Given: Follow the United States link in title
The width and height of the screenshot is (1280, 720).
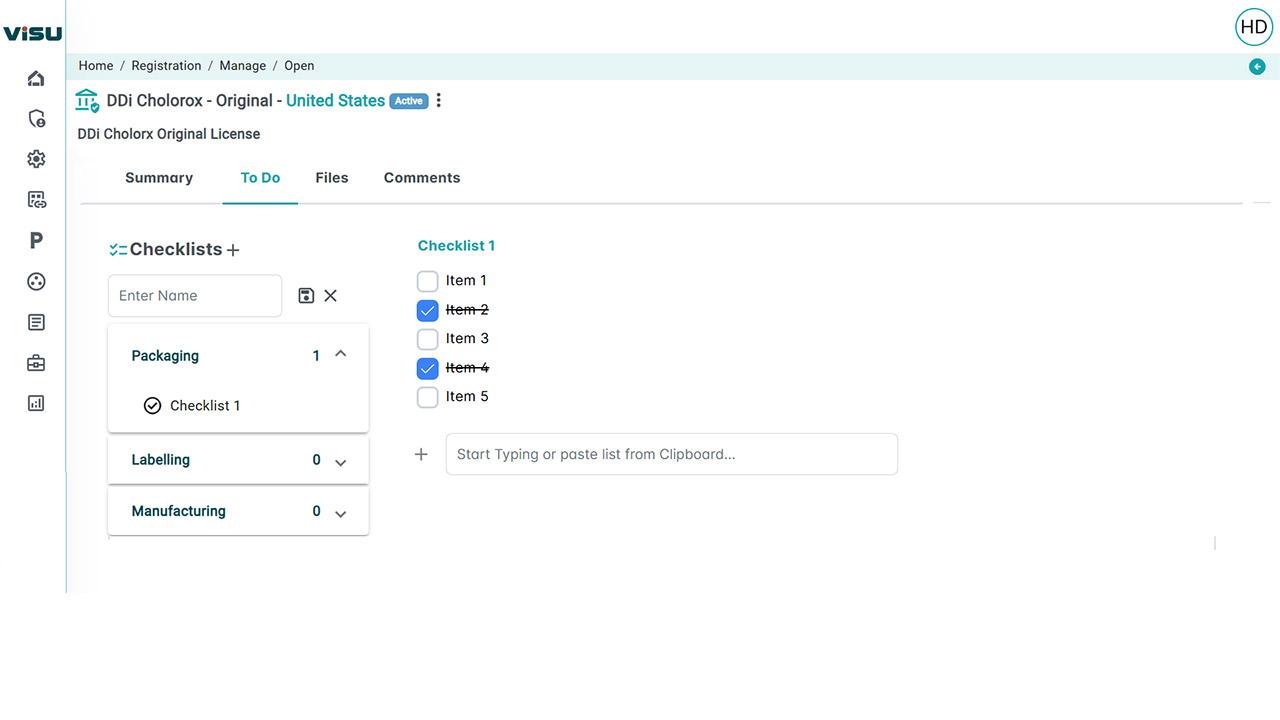Looking at the screenshot, I should 335,101.
